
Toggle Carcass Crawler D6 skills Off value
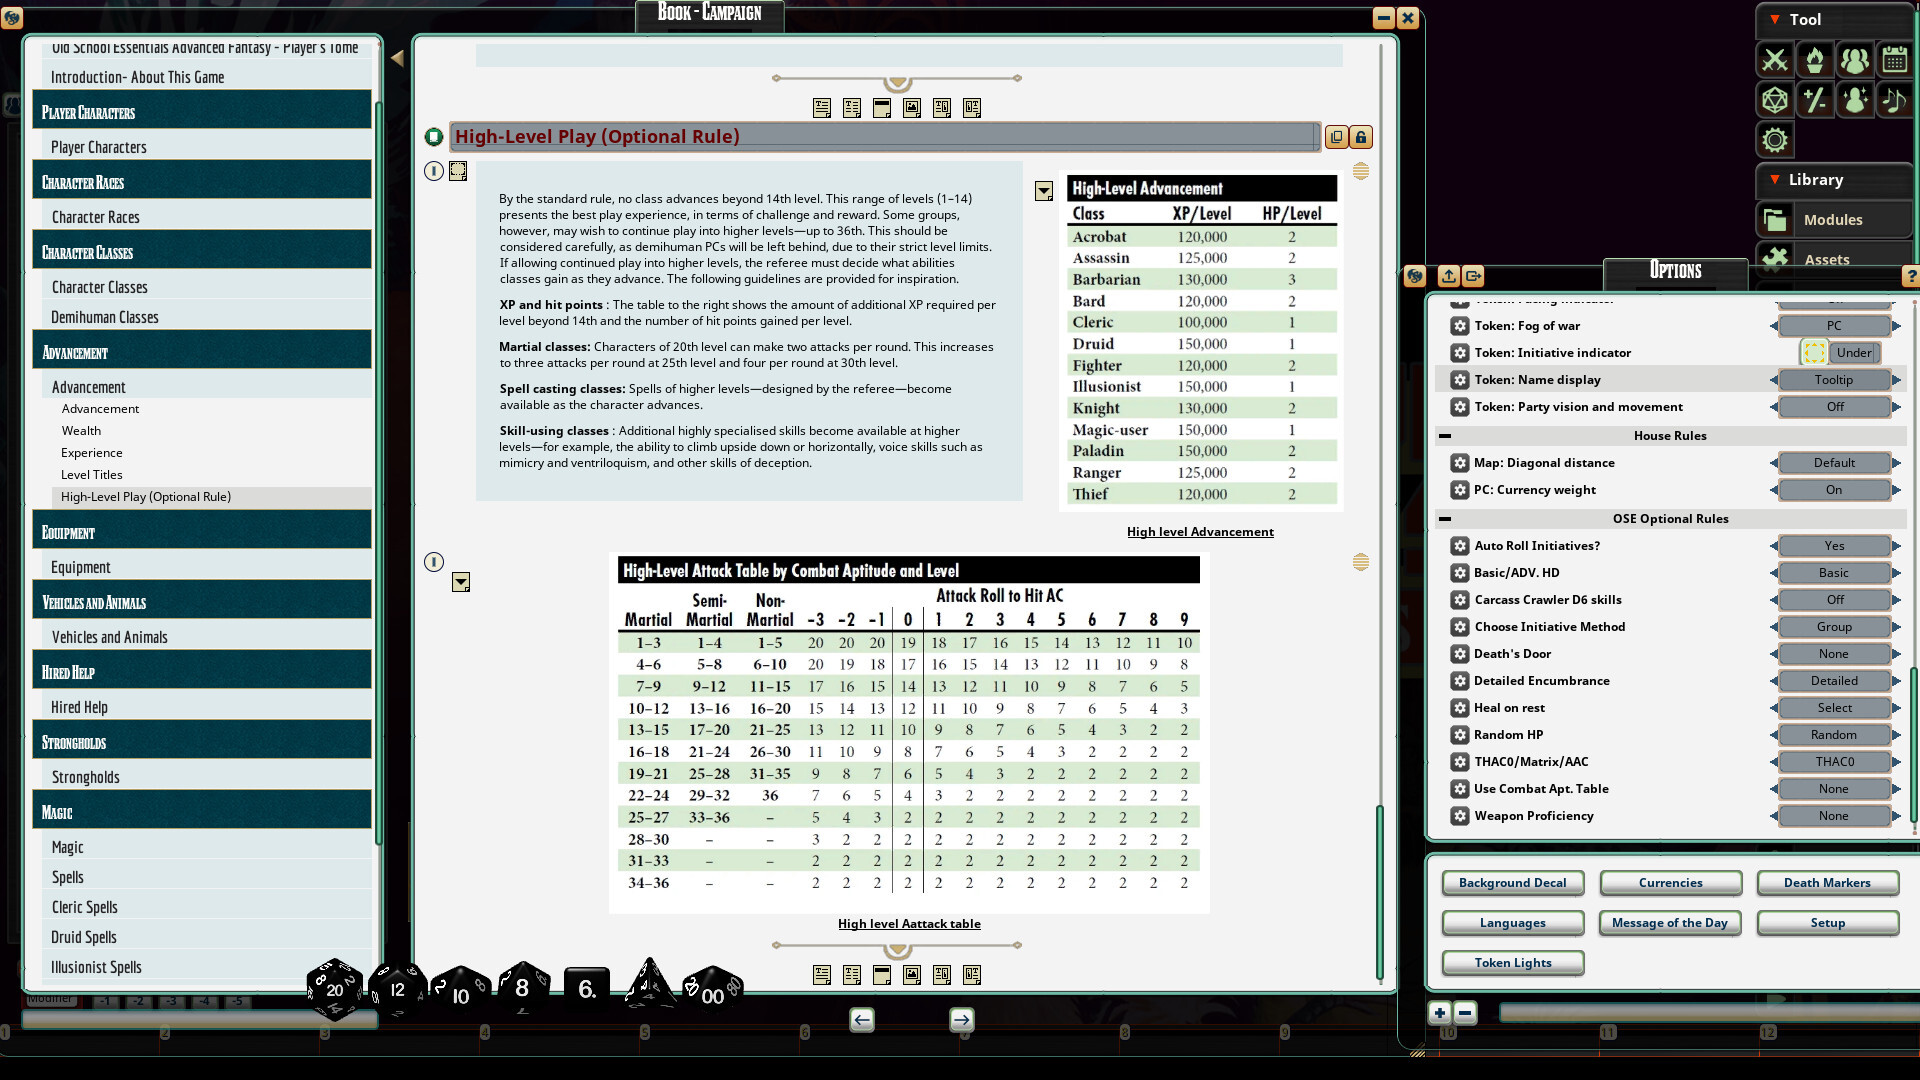1834,600
